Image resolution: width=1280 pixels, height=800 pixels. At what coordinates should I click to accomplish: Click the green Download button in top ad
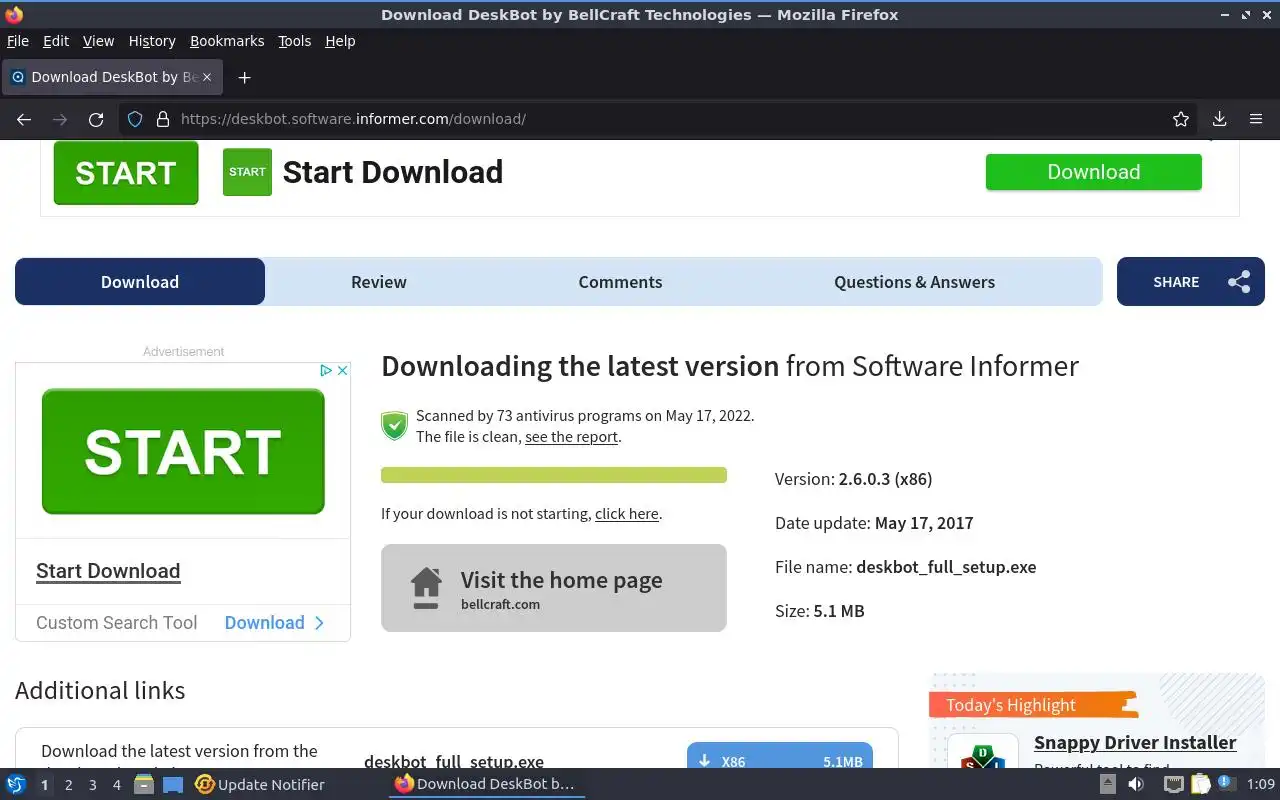coord(1094,172)
